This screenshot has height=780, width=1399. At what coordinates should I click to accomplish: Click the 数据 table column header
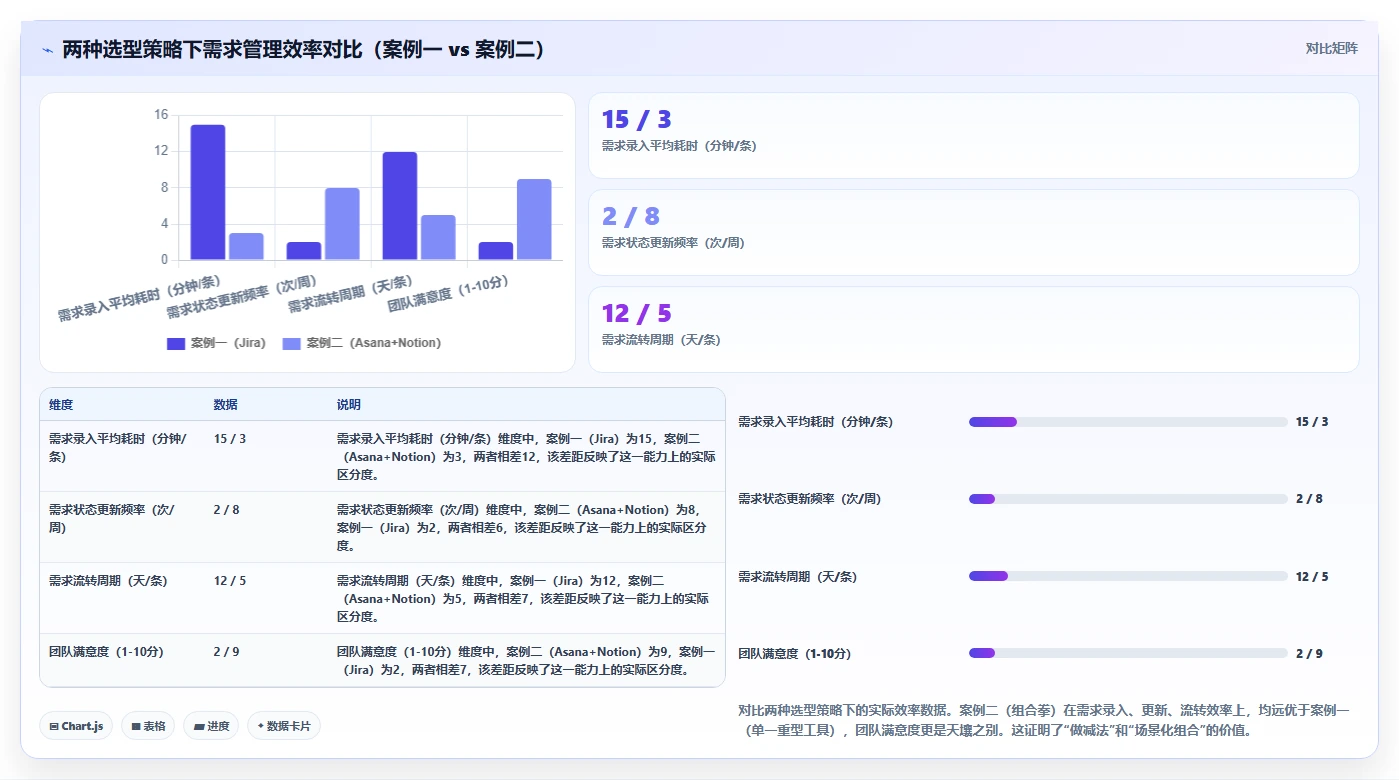pos(226,405)
